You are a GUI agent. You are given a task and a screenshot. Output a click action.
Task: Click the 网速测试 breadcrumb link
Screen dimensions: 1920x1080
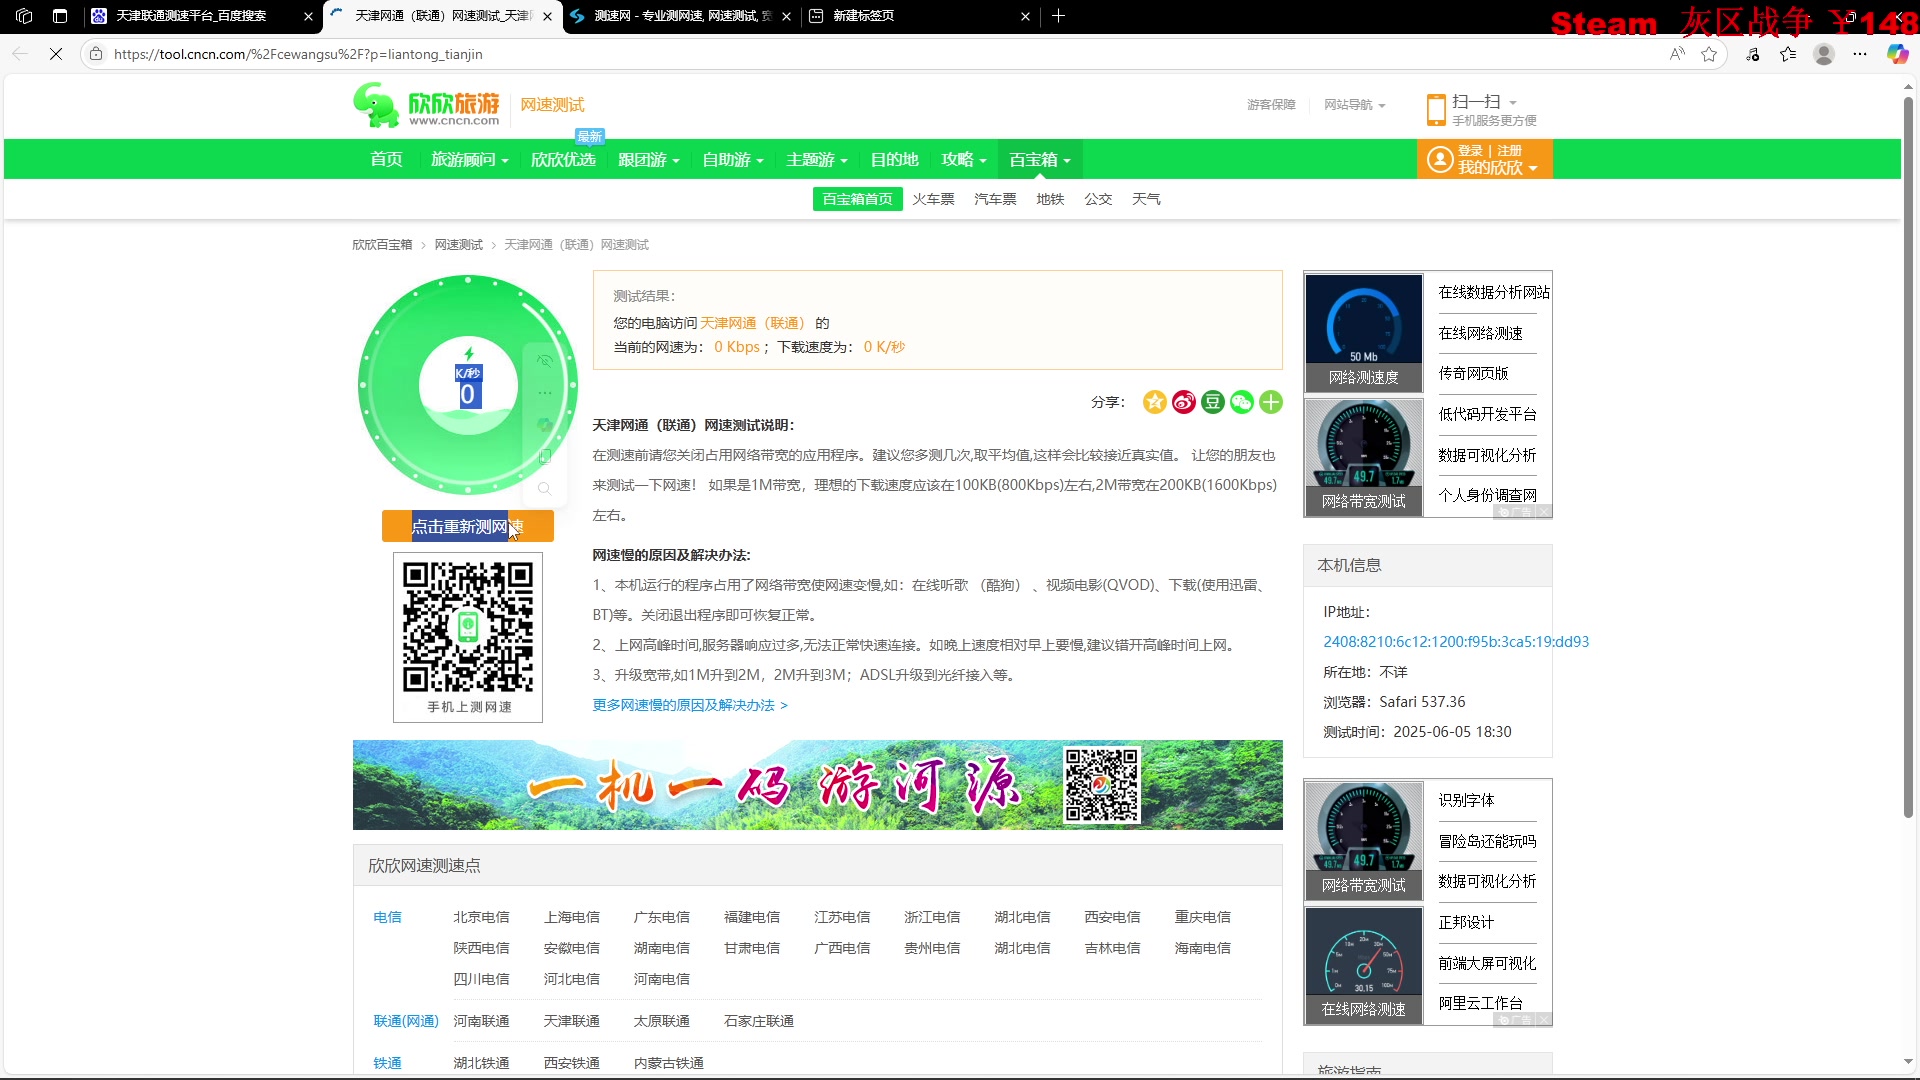pyautogui.click(x=458, y=245)
